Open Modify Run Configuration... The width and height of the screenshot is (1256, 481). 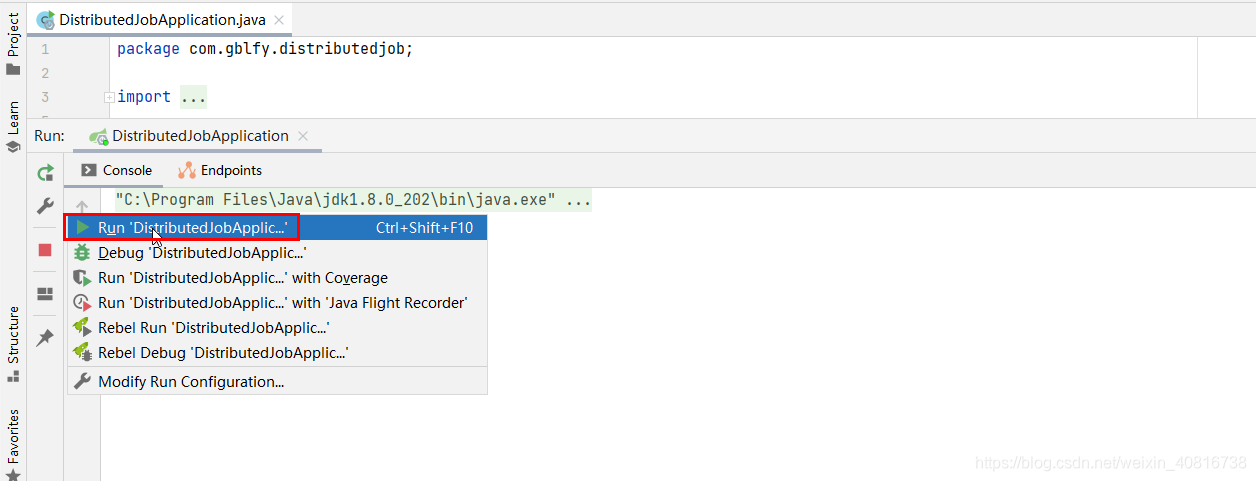[x=277, y=382]
